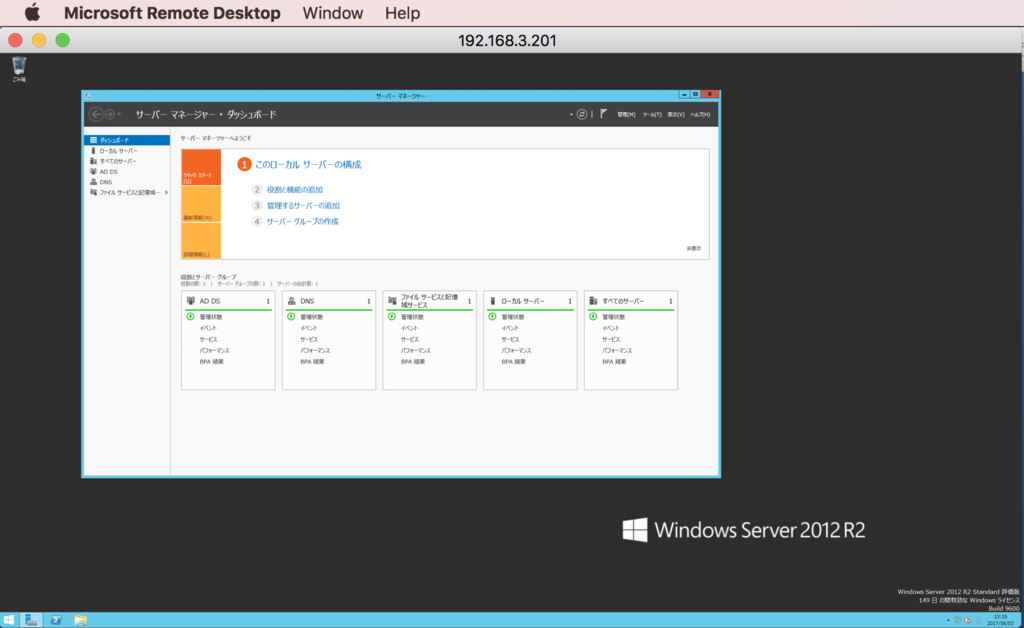Viewport: 1024px width, 628px height.
Task: Click the Server Manager title bar icon
Action: [x=88, y=95]
